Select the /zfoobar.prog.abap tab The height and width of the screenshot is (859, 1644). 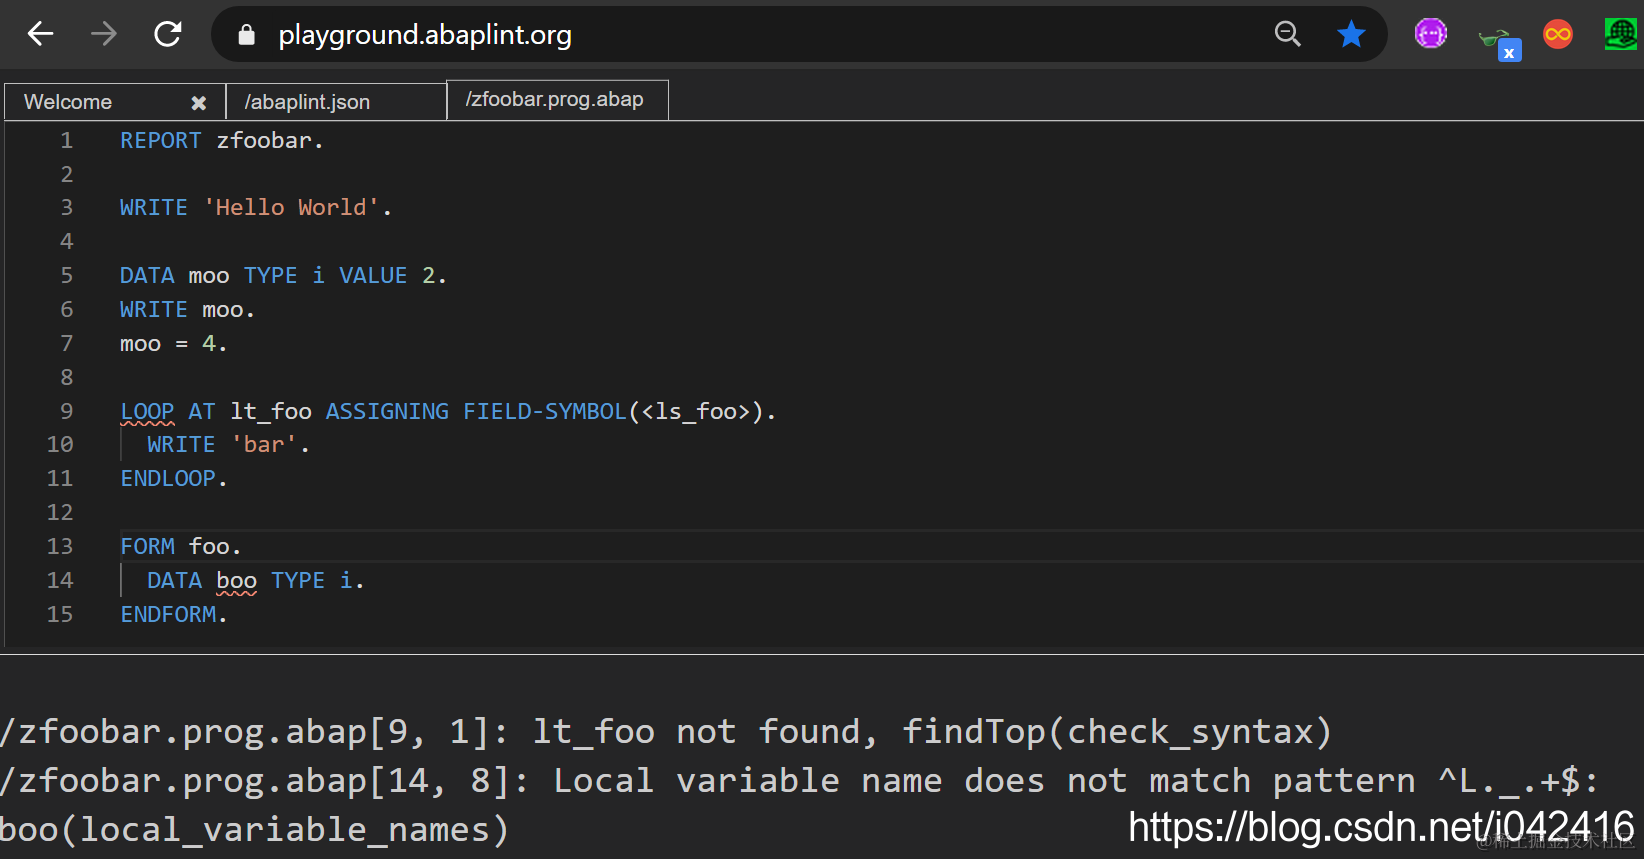tap(557, 100)
